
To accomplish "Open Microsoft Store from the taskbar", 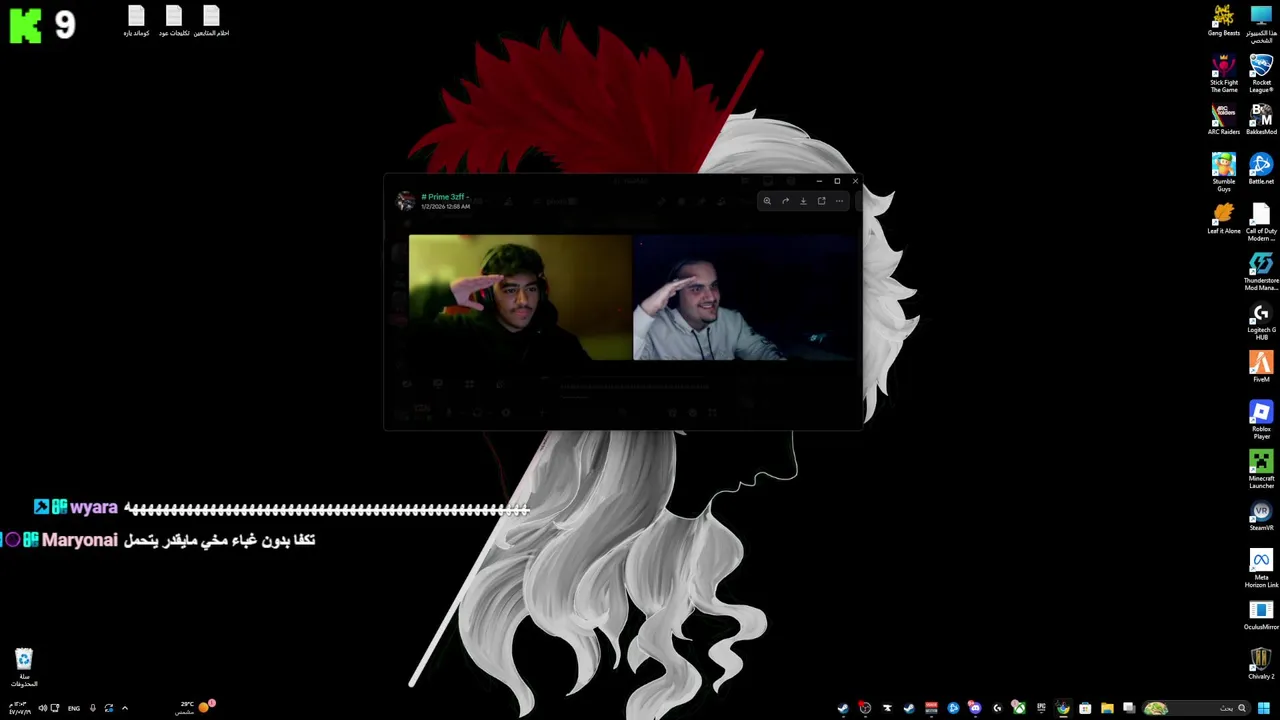I will 1085,708.
